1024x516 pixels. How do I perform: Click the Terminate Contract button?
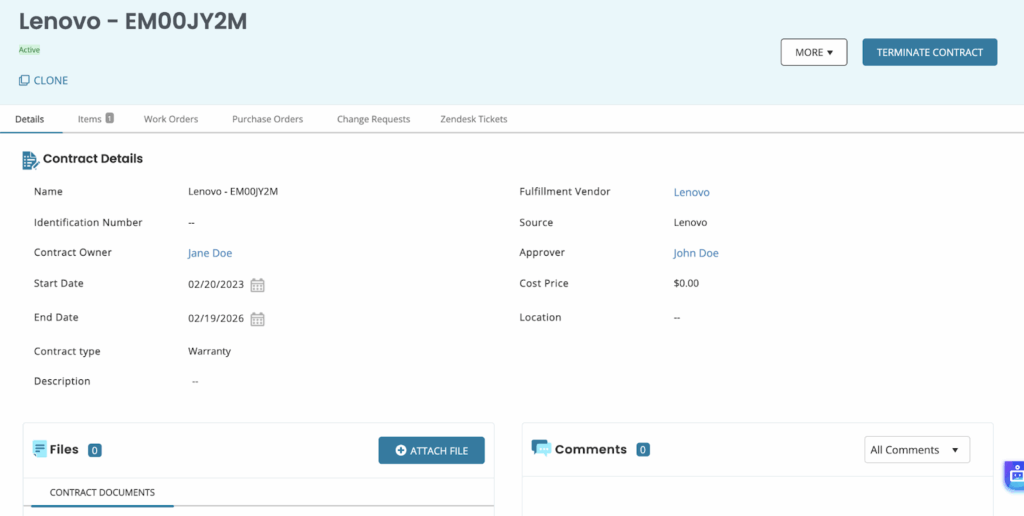930,52
